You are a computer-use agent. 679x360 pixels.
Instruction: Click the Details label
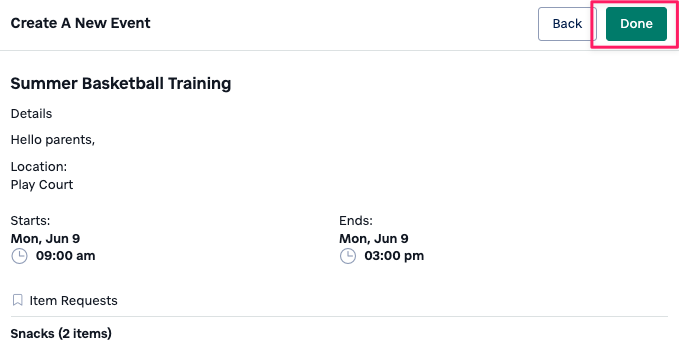(x=31, y=114)
